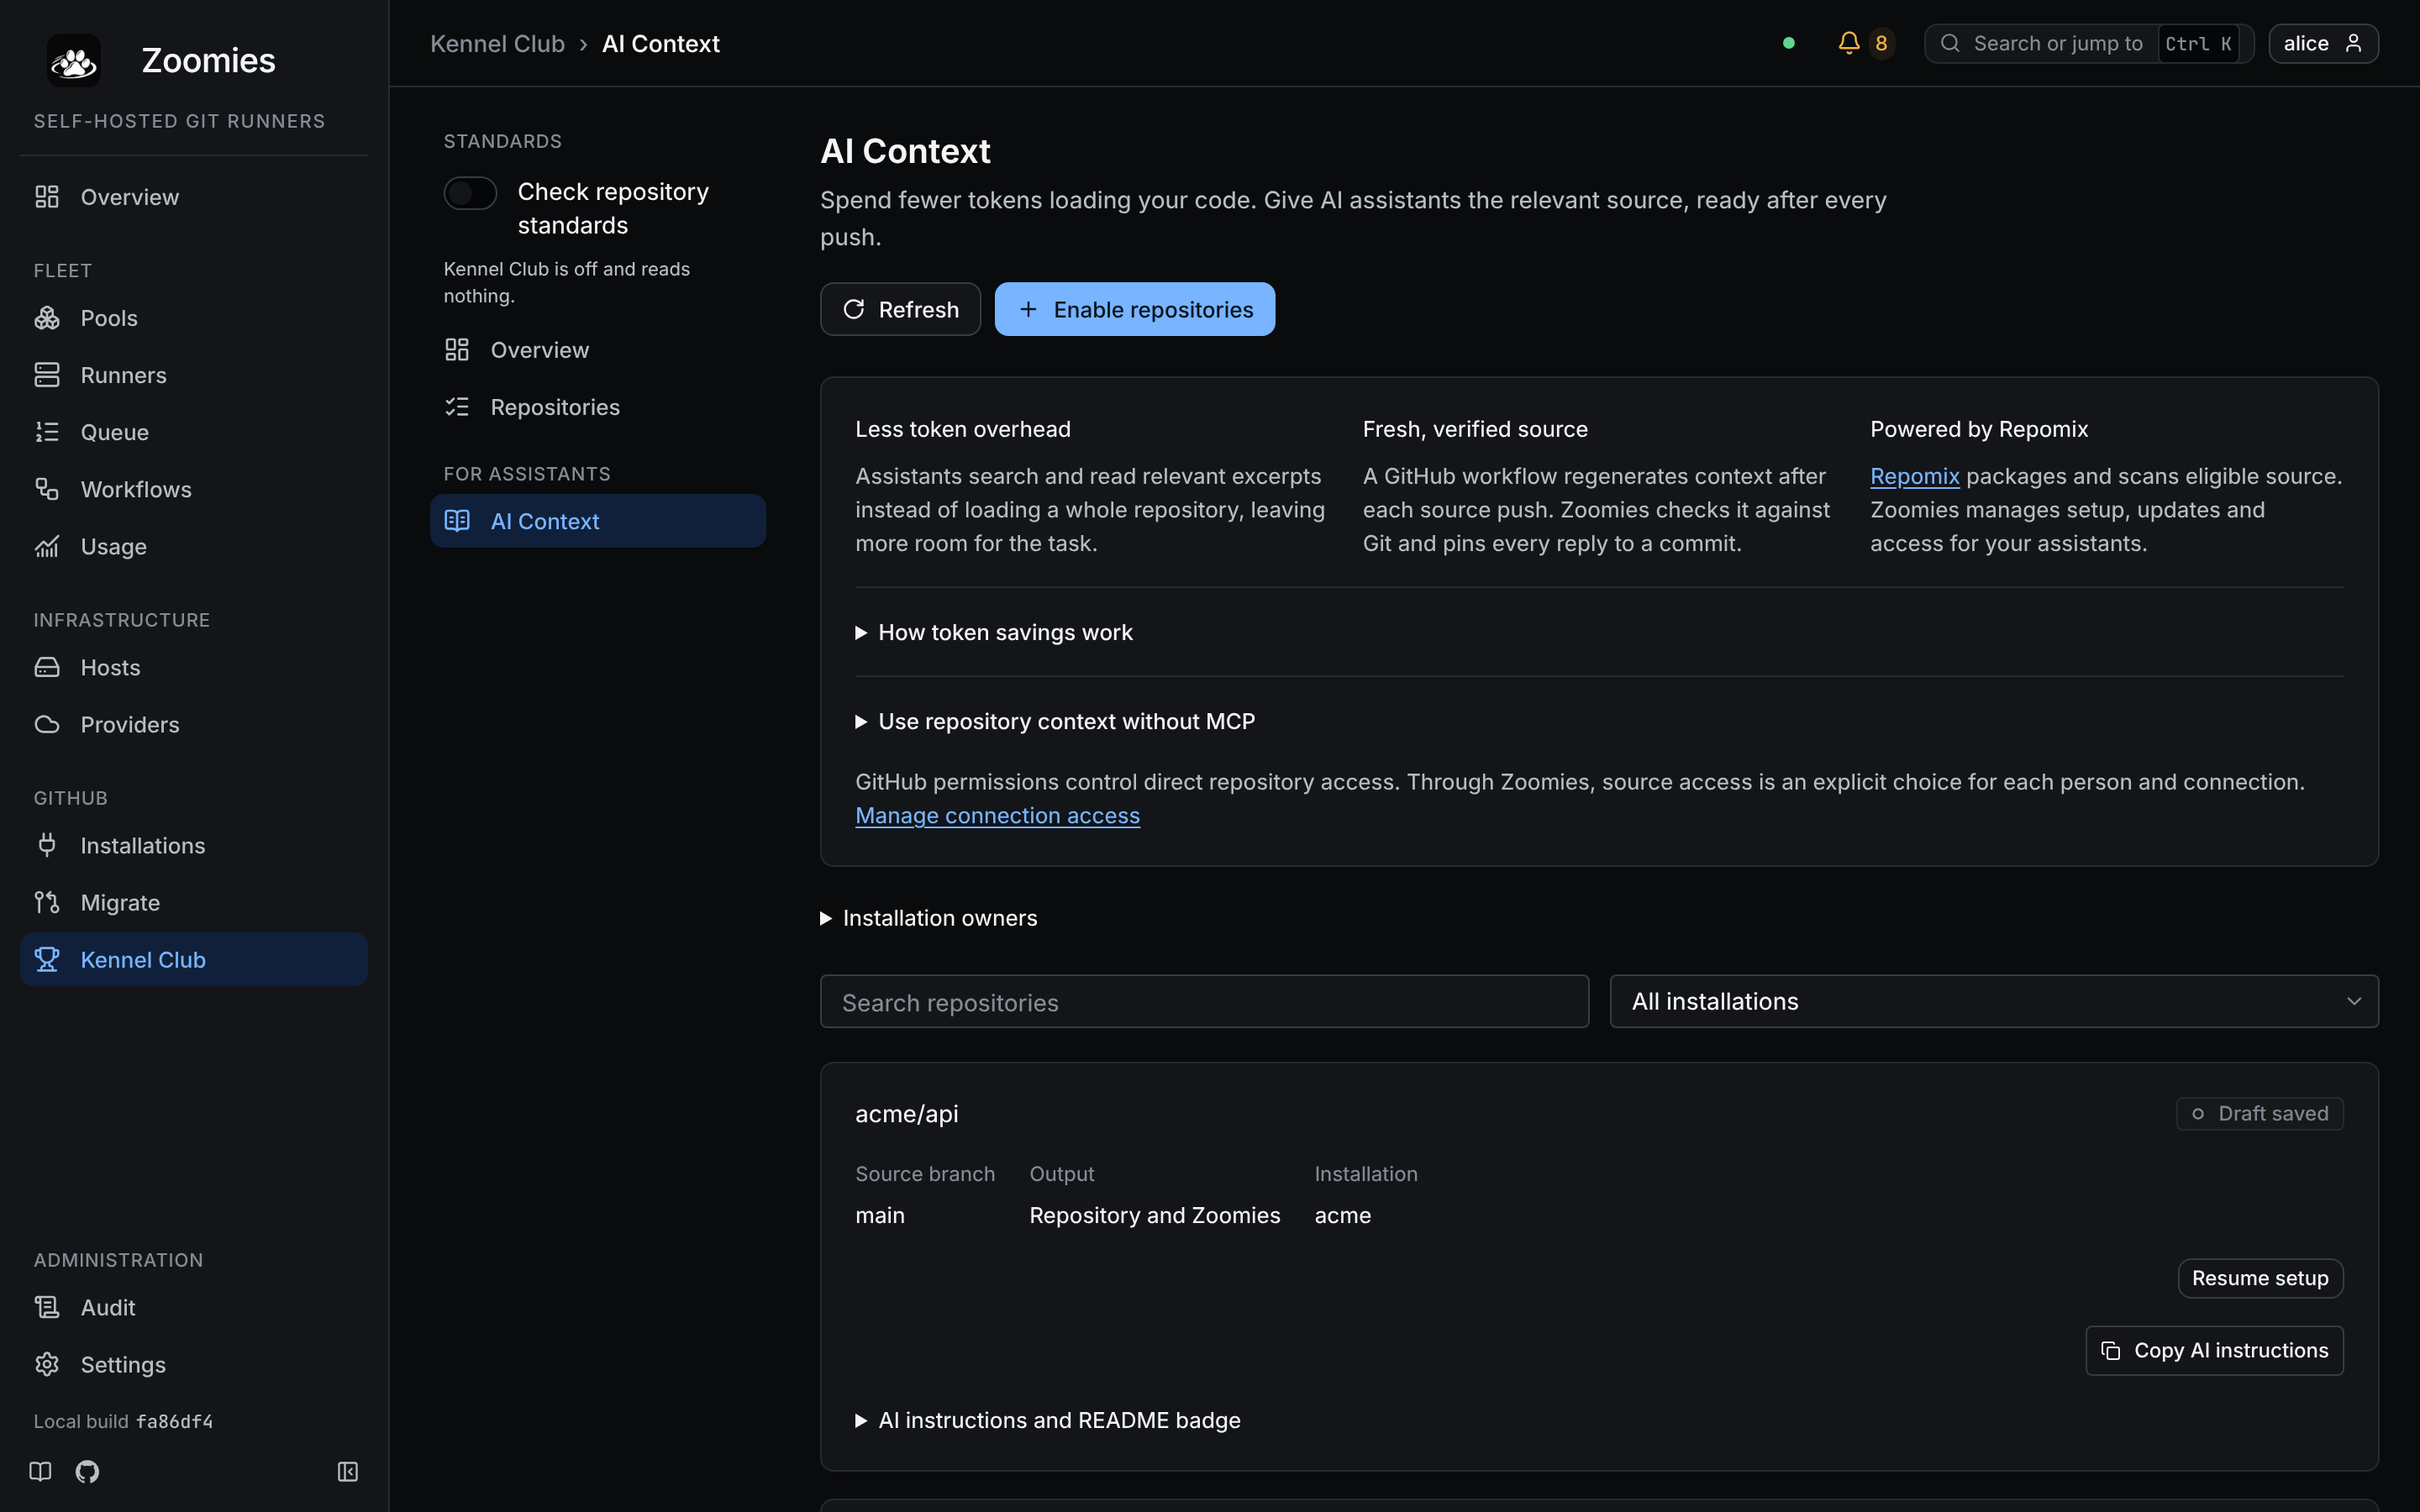Image resolution: width=2420 pixels, height=1512 pixels.
Task: Open Queue via its list icon
Action: (47, 432)
